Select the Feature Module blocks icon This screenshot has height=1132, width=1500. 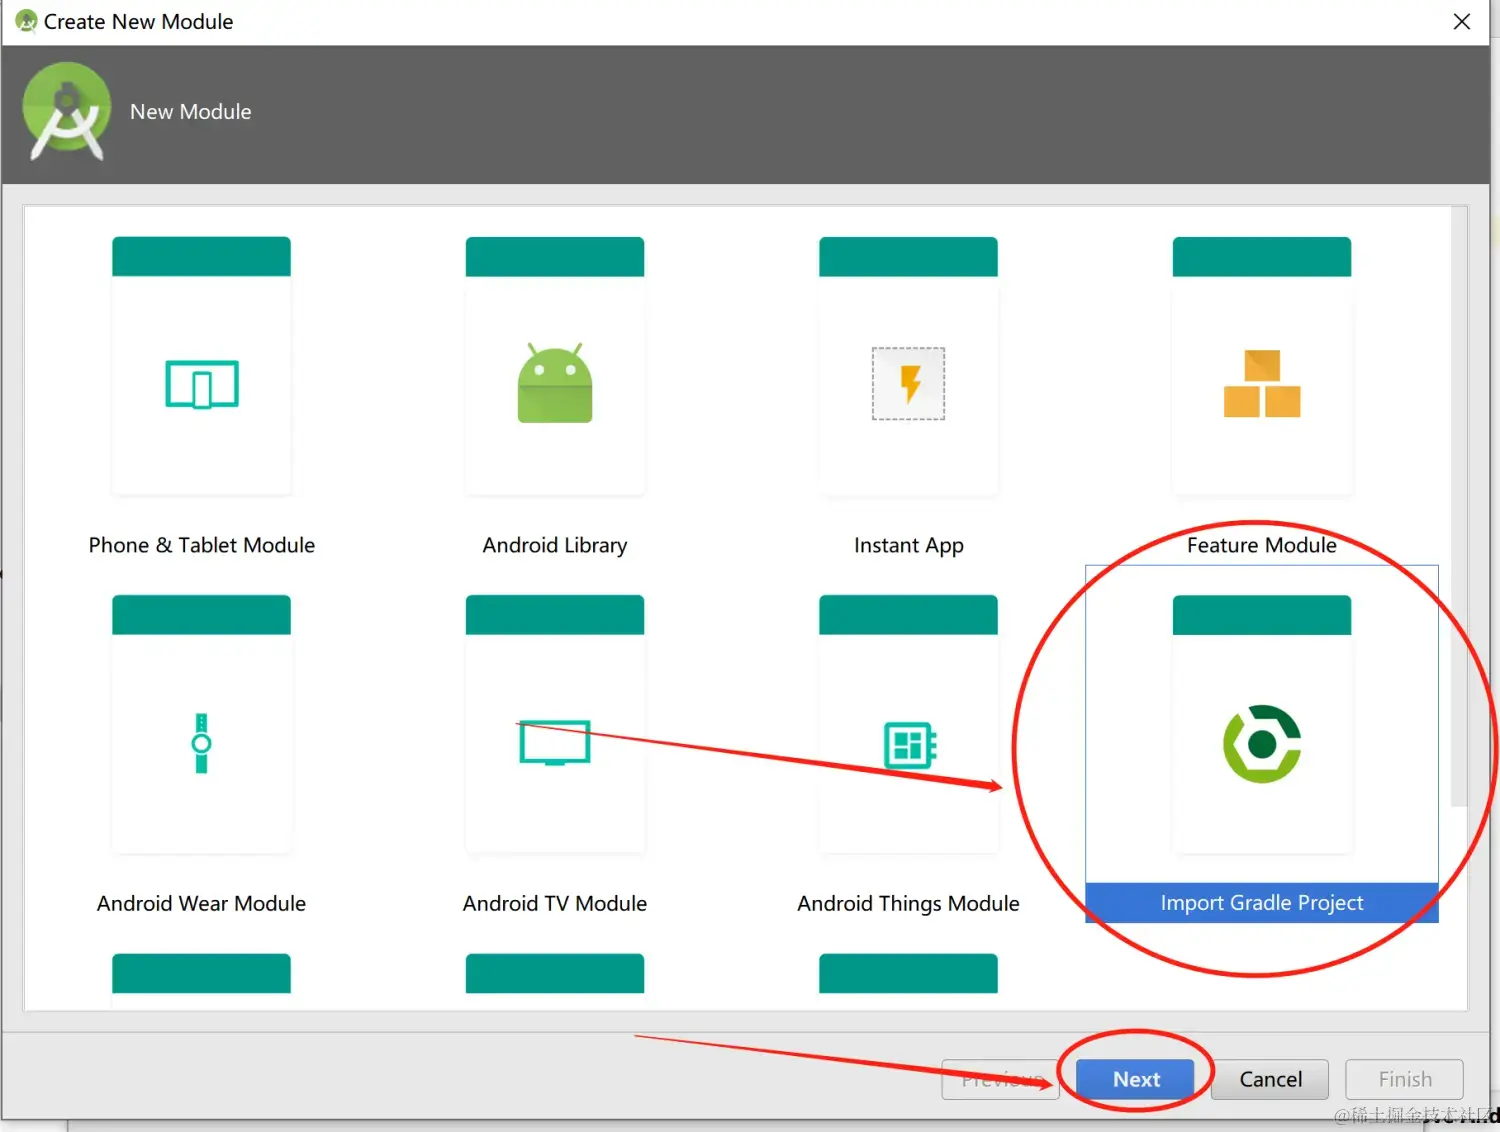click(1262, 383)
